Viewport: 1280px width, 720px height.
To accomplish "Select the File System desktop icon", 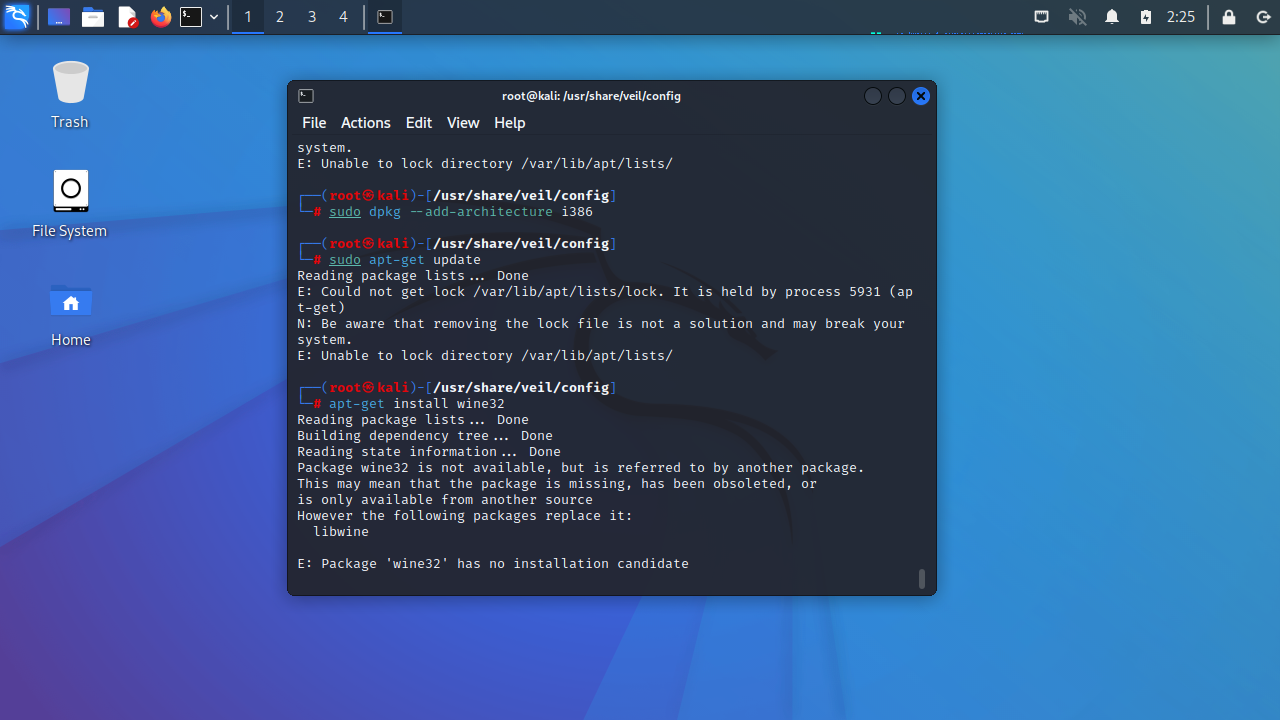I will coord(70,204).
